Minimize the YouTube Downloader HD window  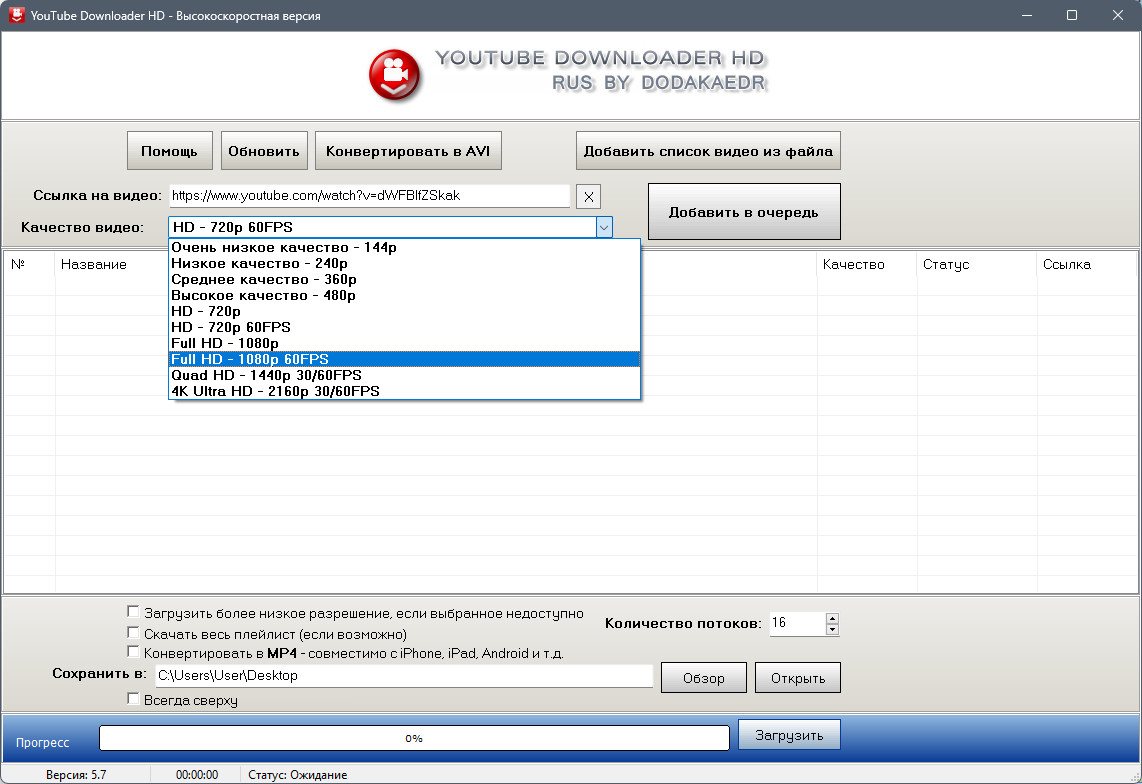[1027, 15]
